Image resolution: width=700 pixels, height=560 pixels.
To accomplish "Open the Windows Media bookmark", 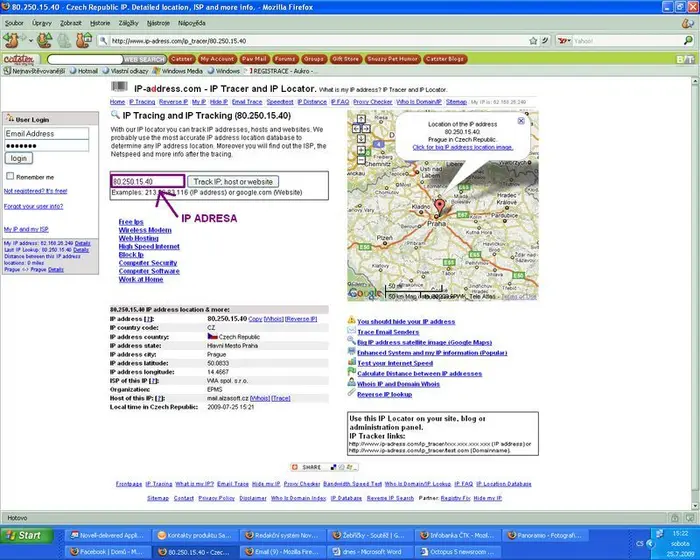I will click(x=178, y=71).
